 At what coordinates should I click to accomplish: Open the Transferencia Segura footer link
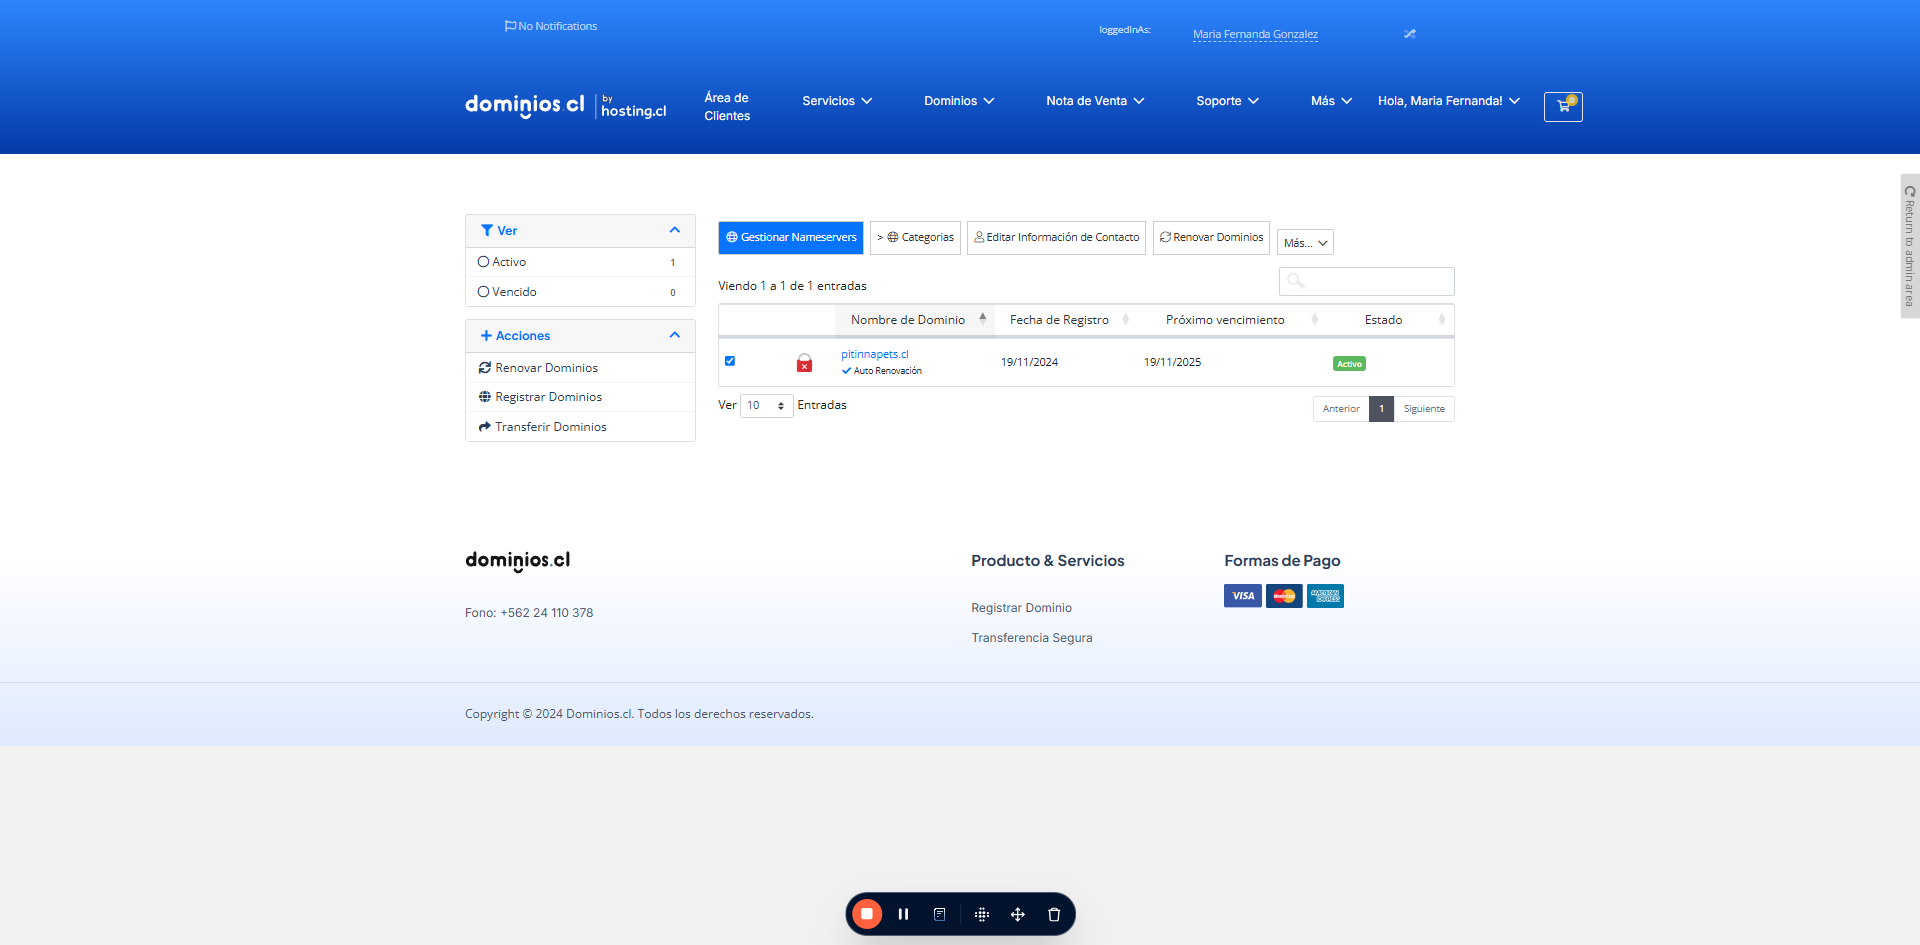point(1032,638)
